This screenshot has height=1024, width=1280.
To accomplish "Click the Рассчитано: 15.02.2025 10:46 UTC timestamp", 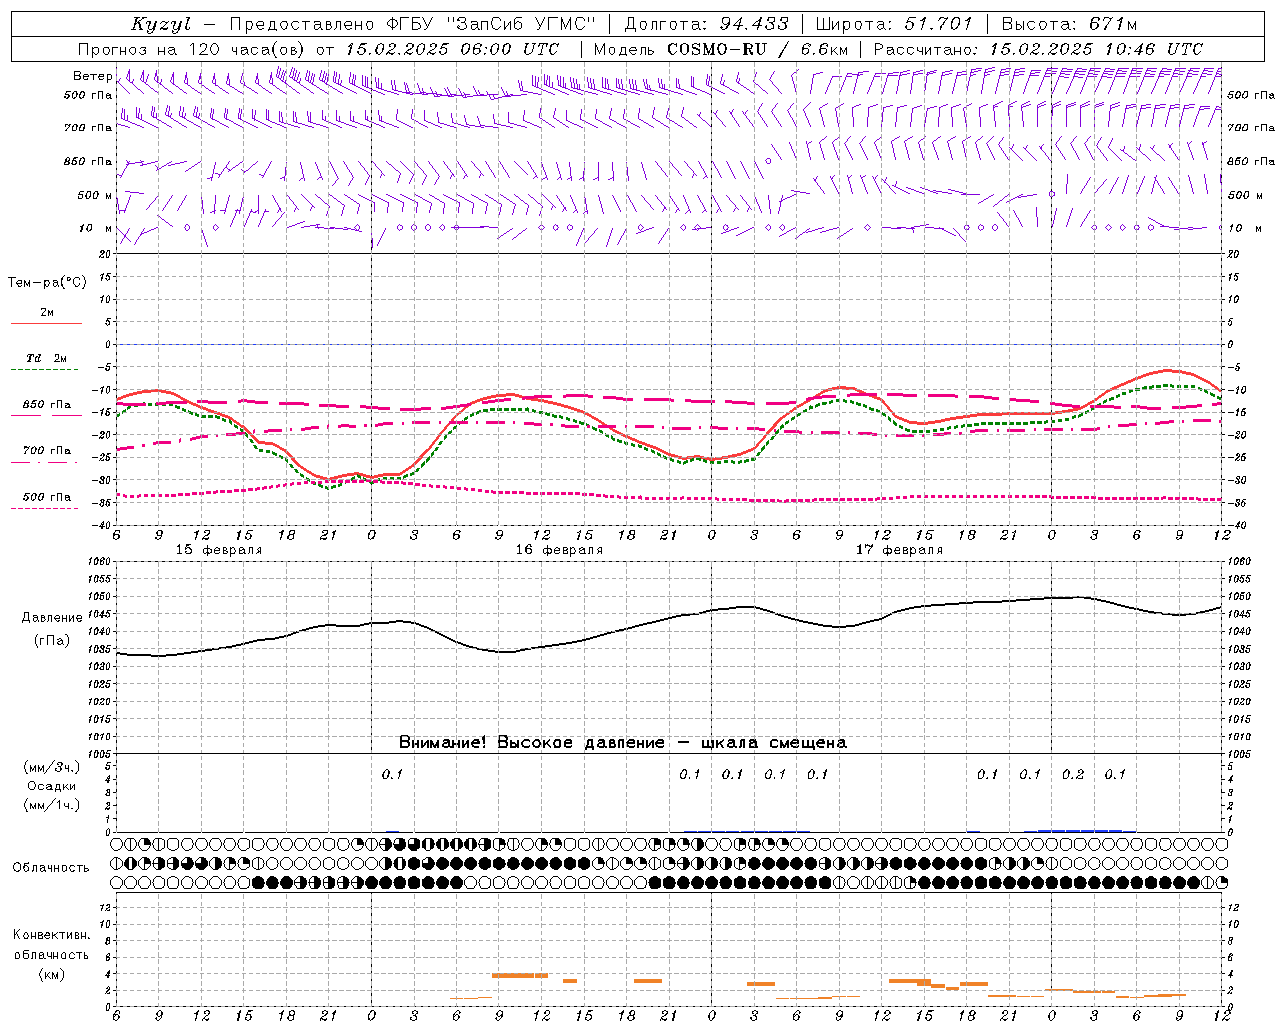I will (x=1038, y=49).
